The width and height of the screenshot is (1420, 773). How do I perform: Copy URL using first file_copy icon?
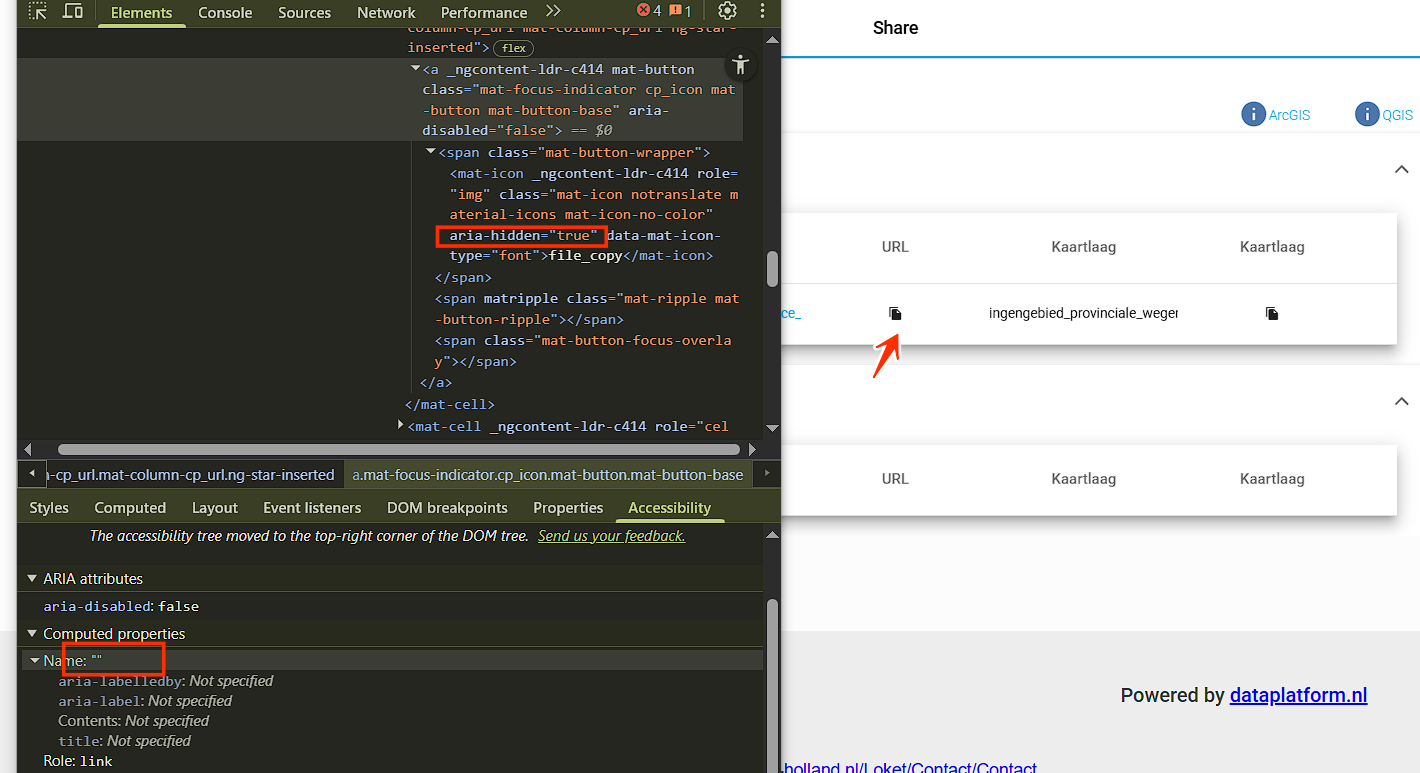(895, 314)
